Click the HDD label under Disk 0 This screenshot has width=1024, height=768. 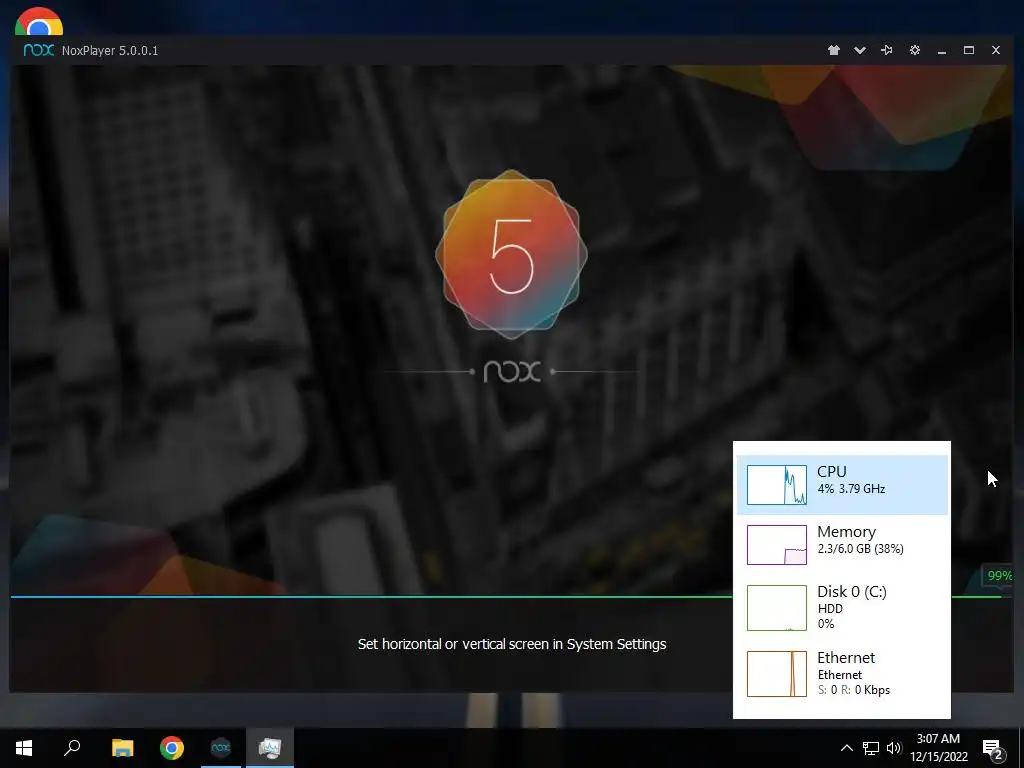pyautogui.click(x=830, y=609)
